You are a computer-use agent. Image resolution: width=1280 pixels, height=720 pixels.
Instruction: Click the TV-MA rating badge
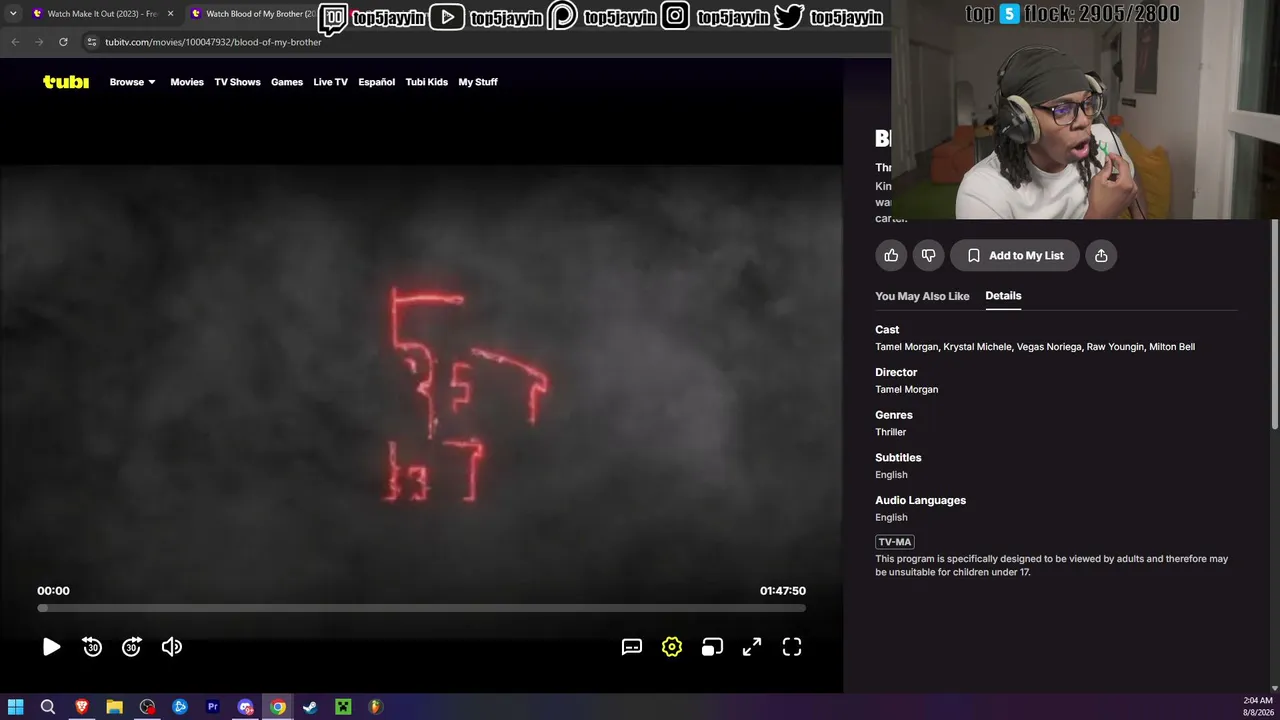[x=895, y=542]
